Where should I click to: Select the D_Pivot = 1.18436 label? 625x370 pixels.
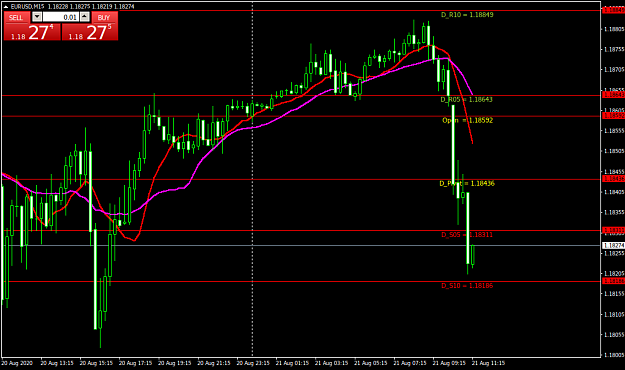click(x=467, y=183)
